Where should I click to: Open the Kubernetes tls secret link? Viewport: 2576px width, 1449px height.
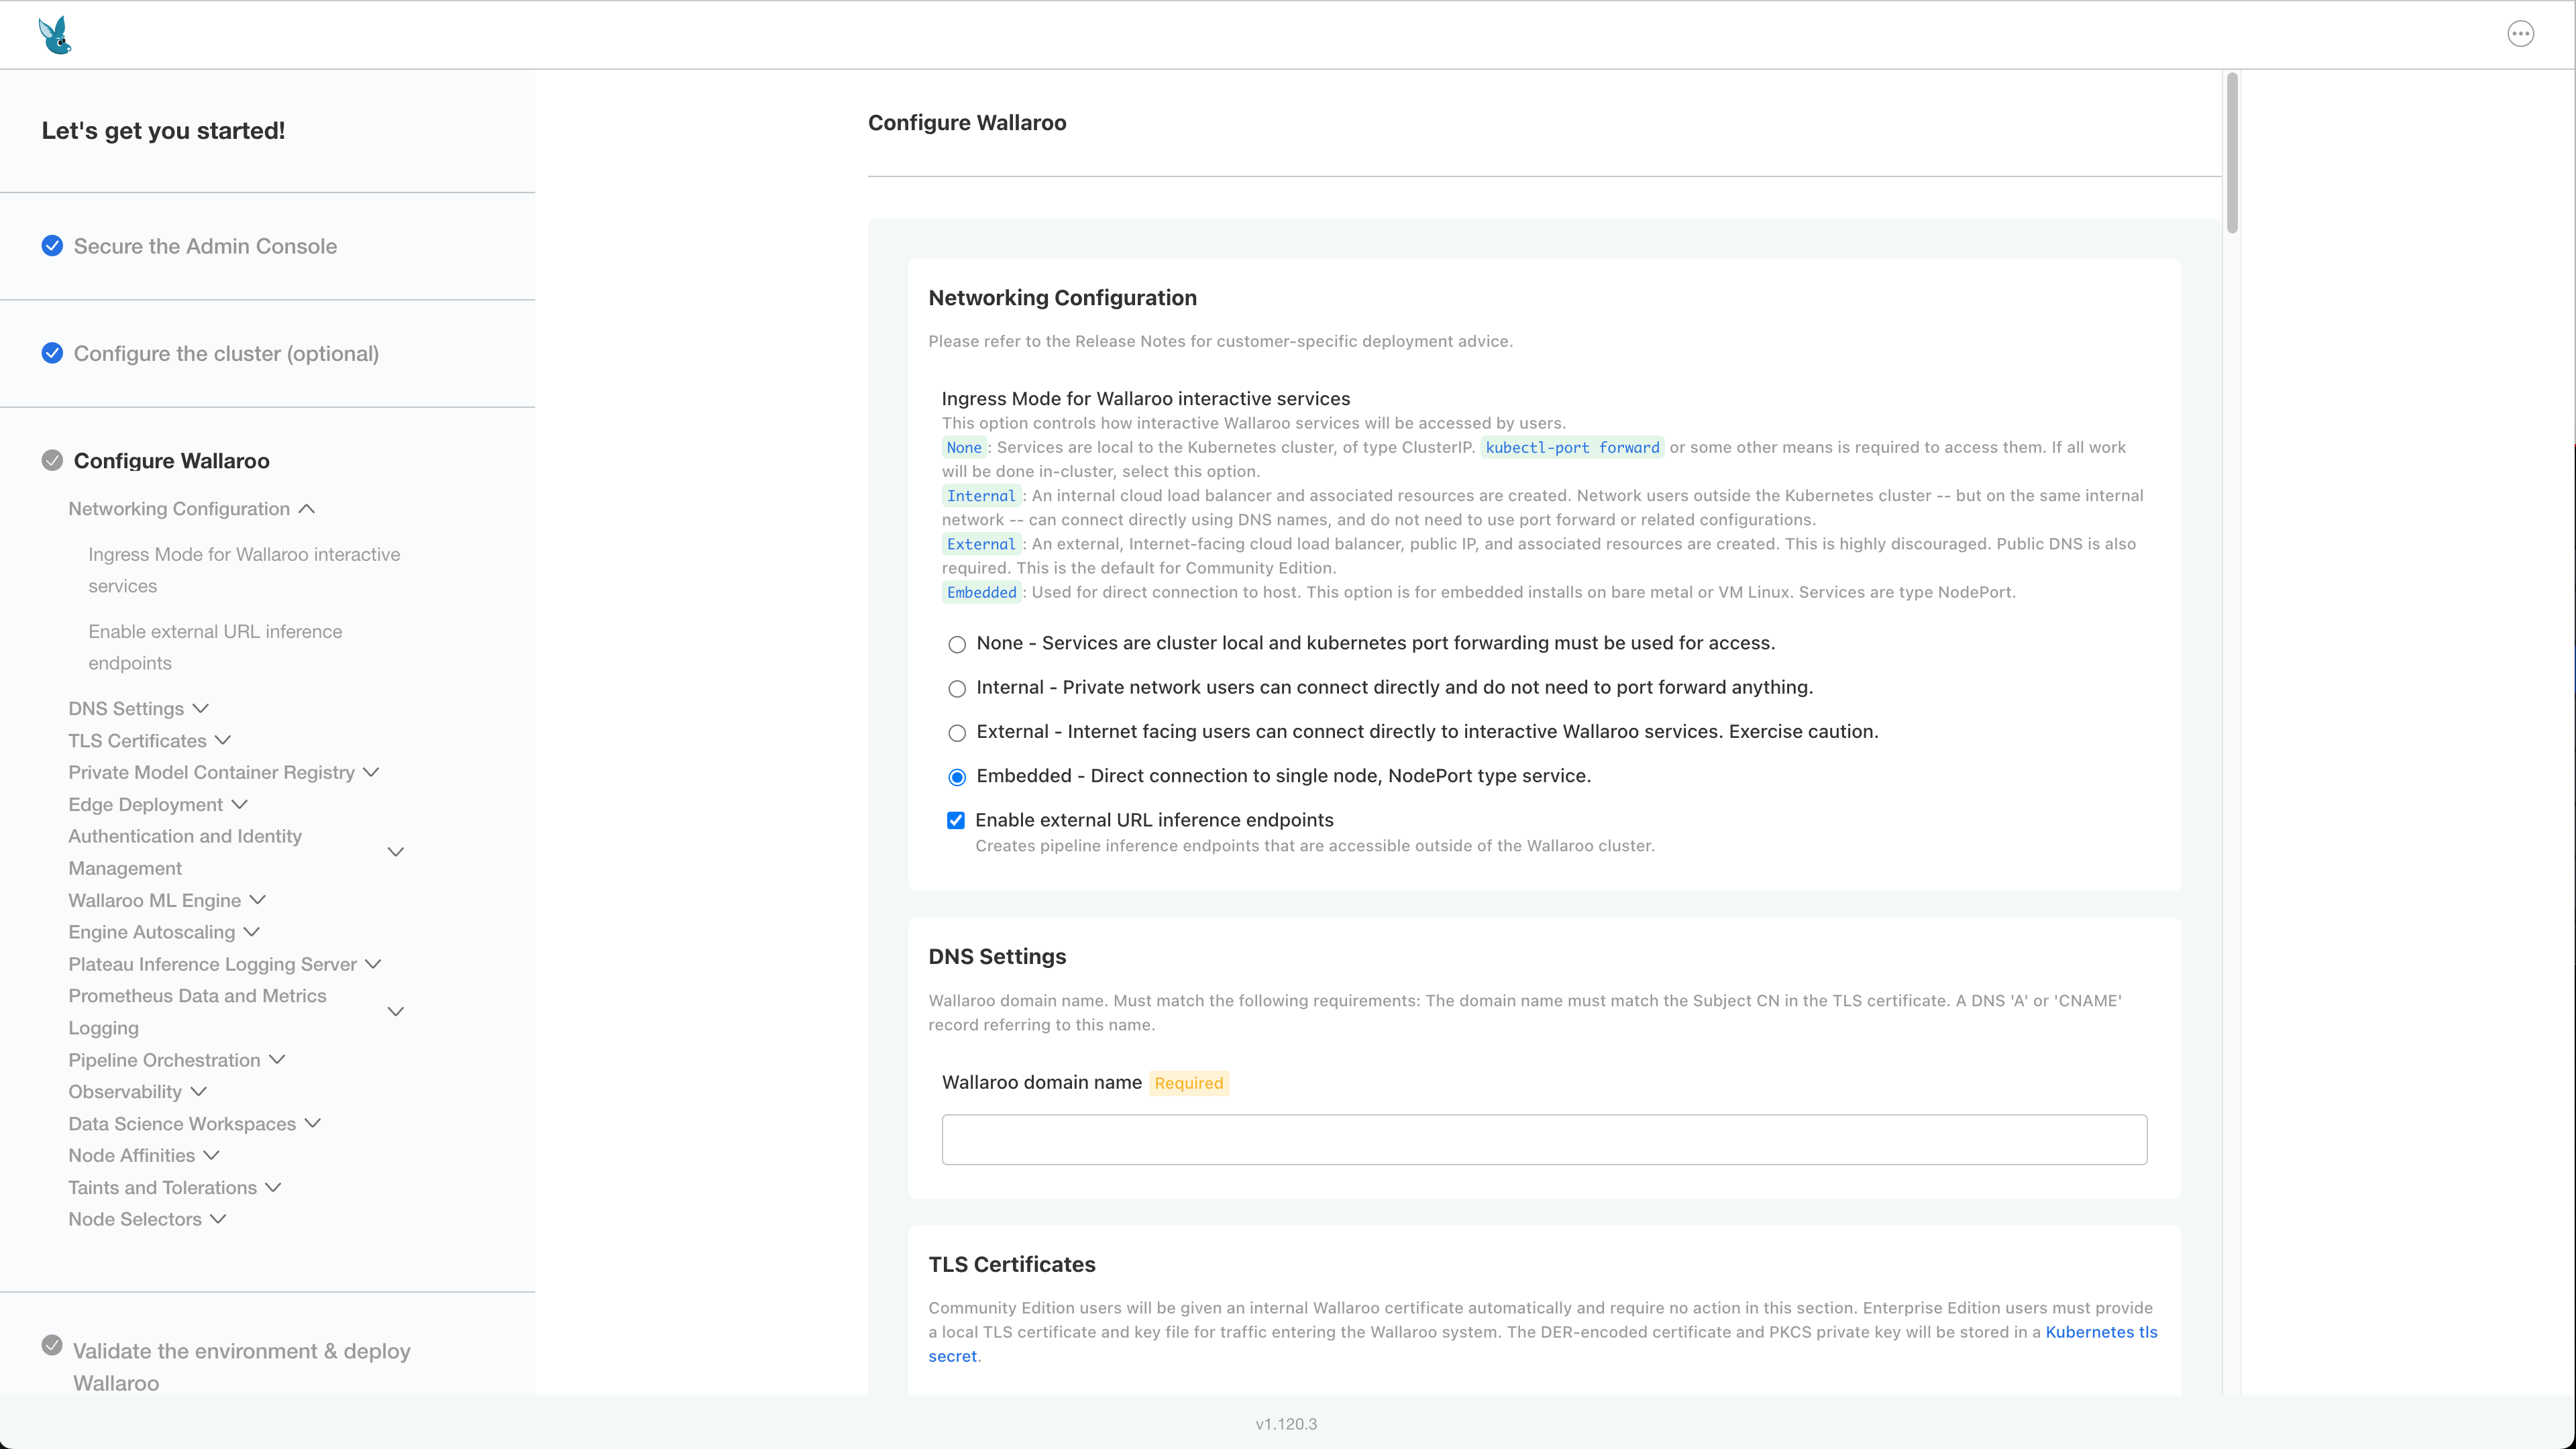pos(2100,1332)
